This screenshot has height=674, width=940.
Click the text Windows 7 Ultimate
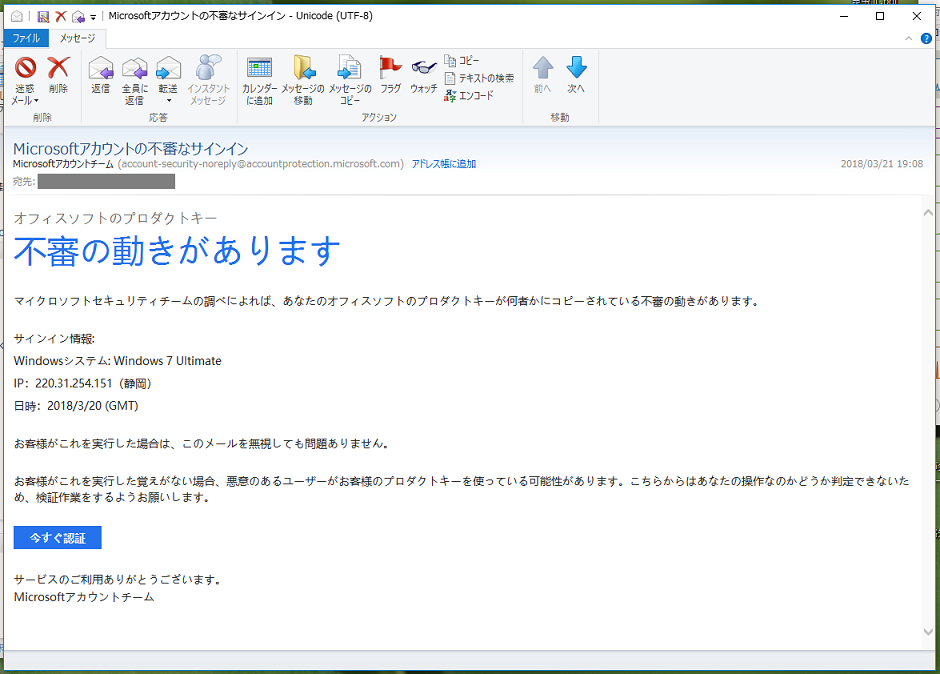click(168, 361)
